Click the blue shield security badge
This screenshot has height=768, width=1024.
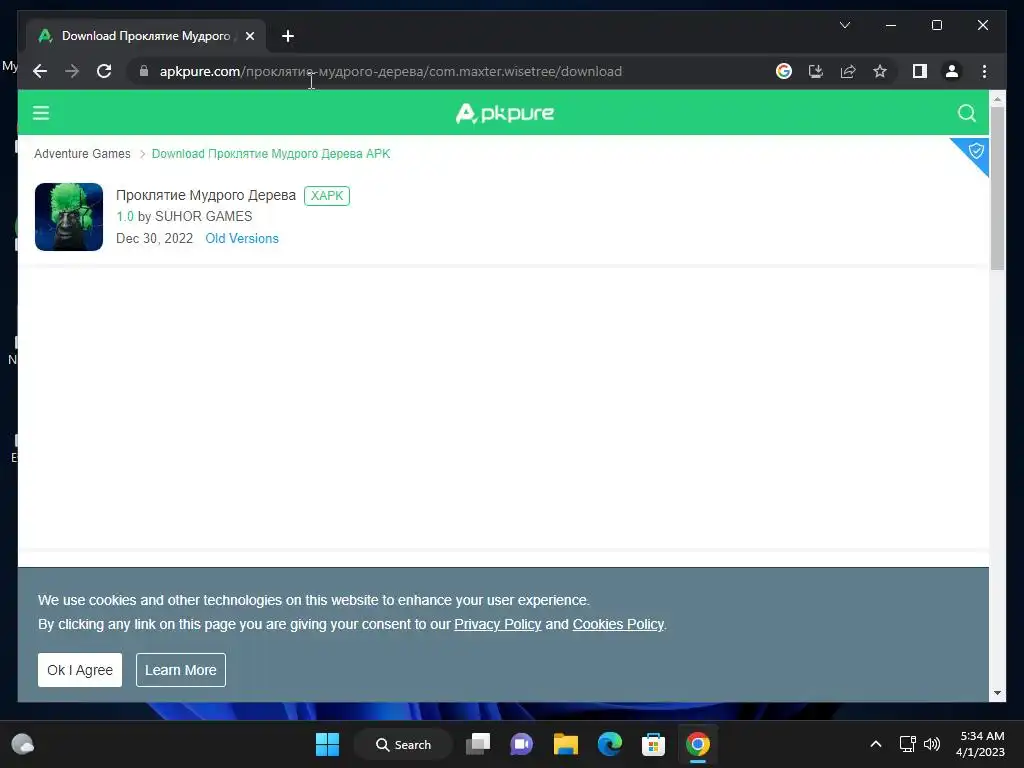pos(975,152)
